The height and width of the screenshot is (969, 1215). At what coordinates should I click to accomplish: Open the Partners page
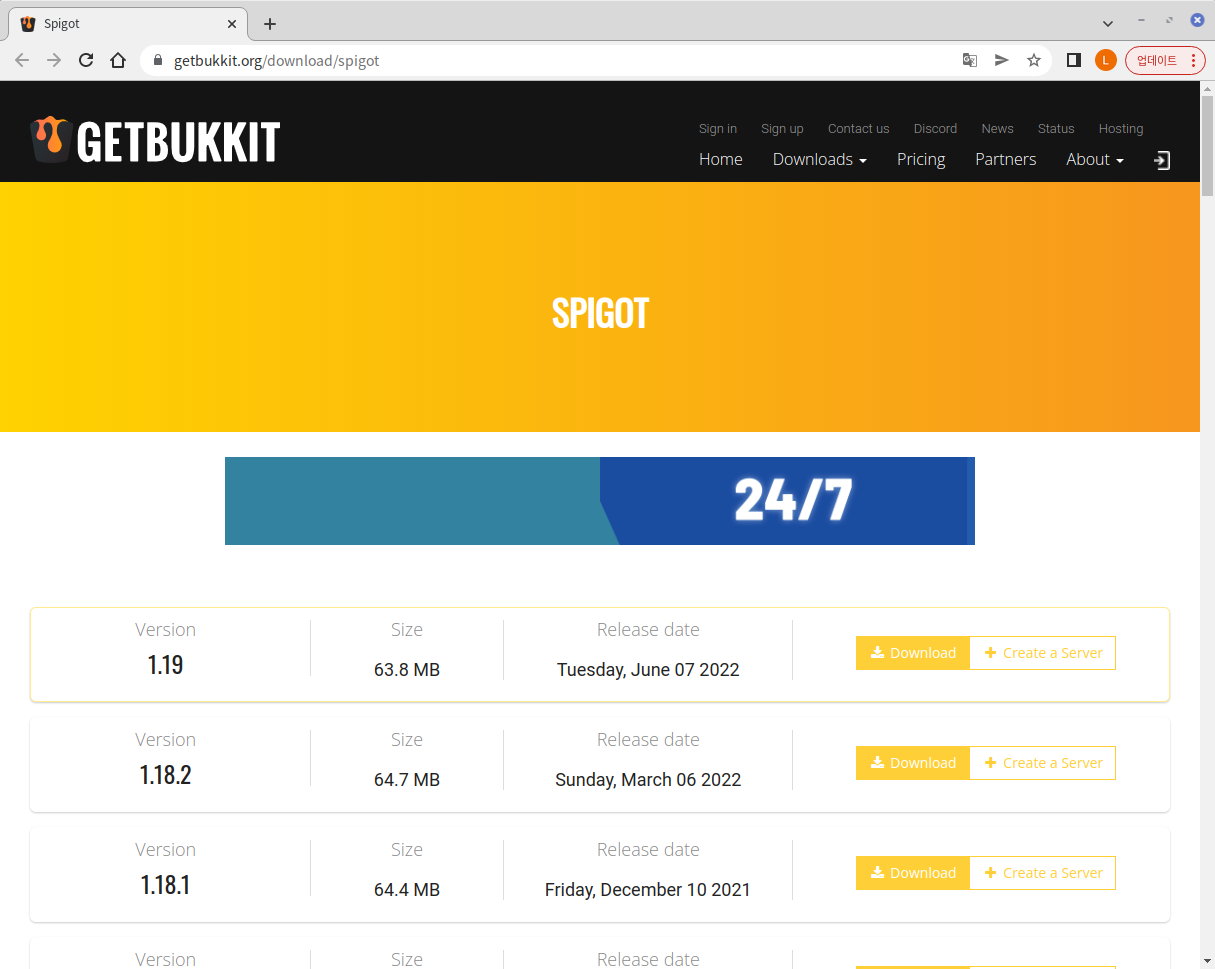tap(1005, 159)
